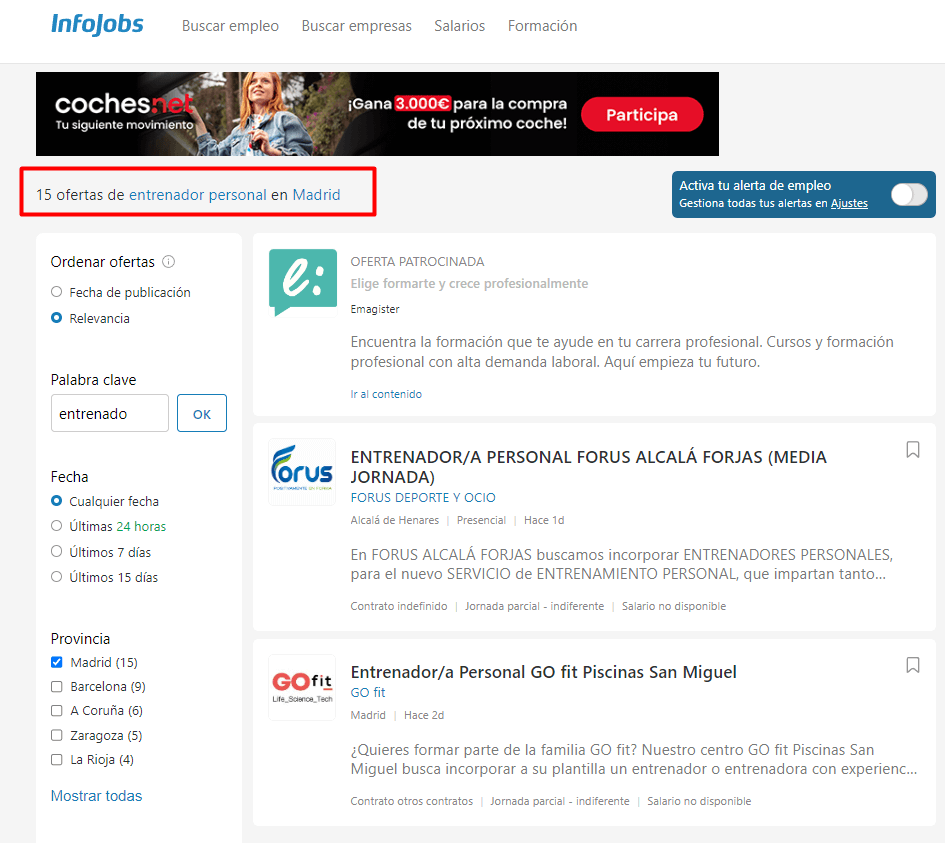Viewport: 945px width, 843px height.
Task: Click 'OFERTA PATROCINADA' label
Action: point(417,262)
